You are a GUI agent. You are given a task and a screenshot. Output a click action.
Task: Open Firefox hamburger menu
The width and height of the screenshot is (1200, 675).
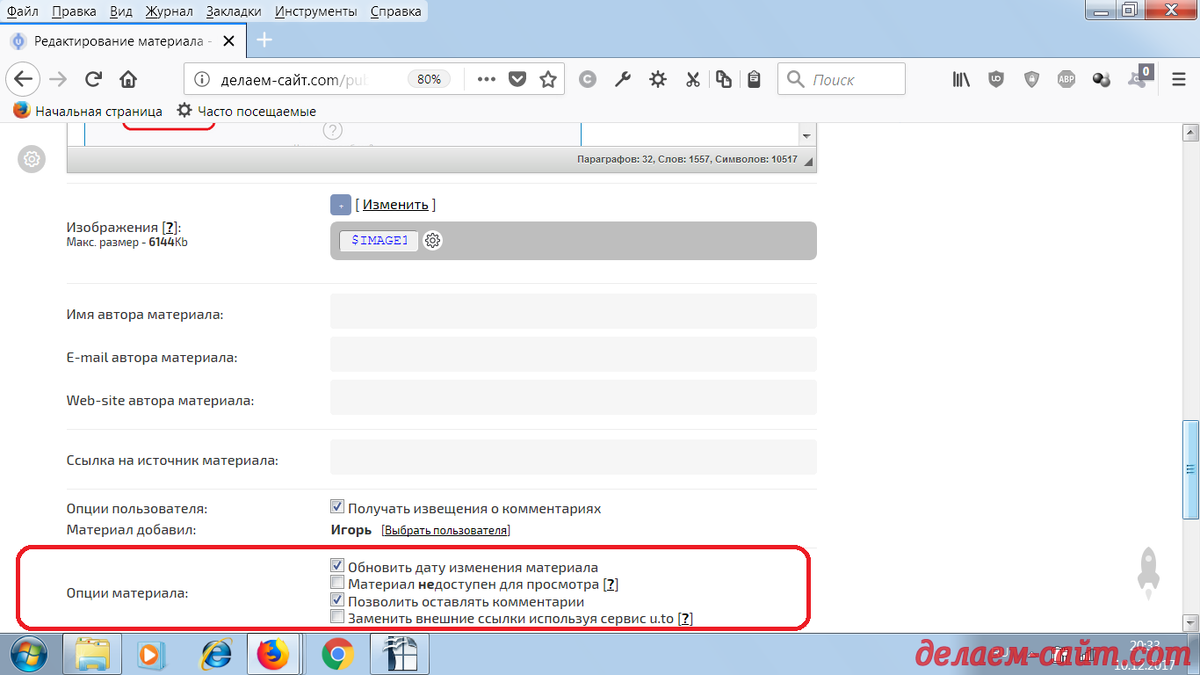pyautogui.click(x=1177, y=79)
